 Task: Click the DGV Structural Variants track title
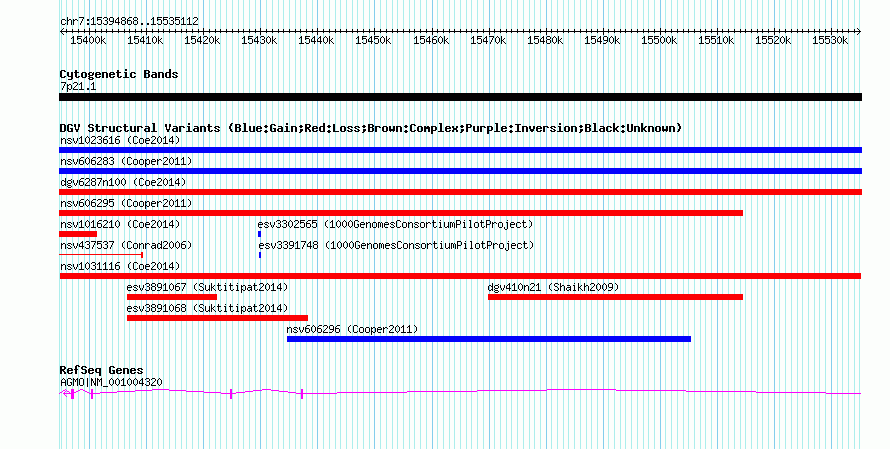tap(371, 128)
